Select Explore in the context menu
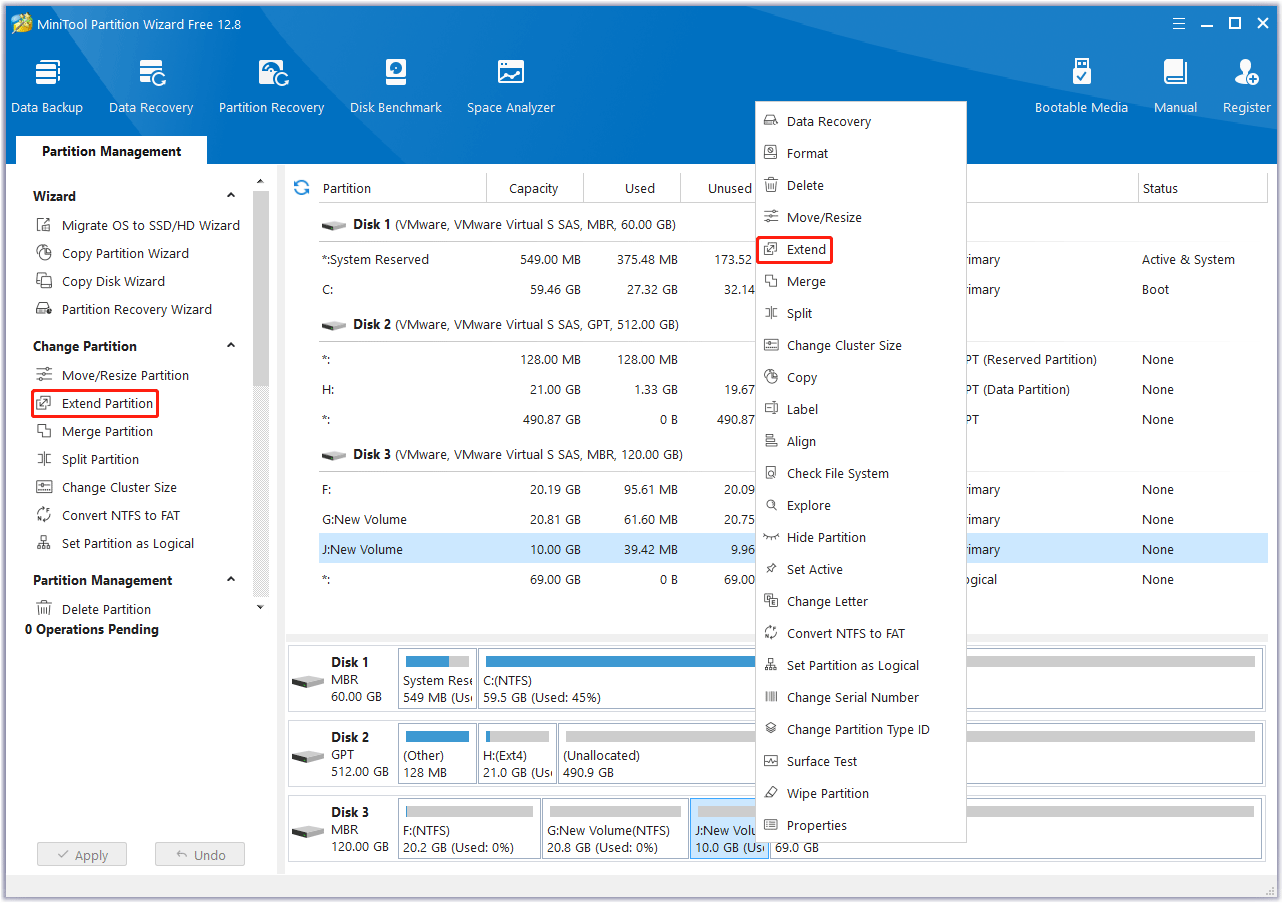This screenshot has height=903, width=1282. 860,505
